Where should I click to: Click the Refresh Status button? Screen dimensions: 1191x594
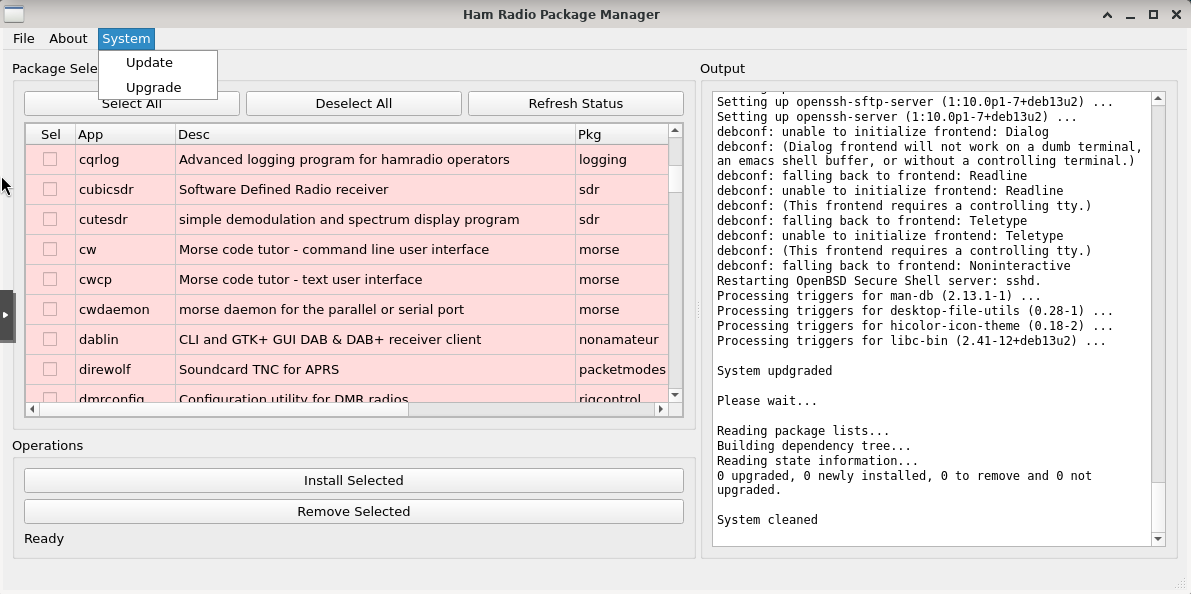pos(576,103)
